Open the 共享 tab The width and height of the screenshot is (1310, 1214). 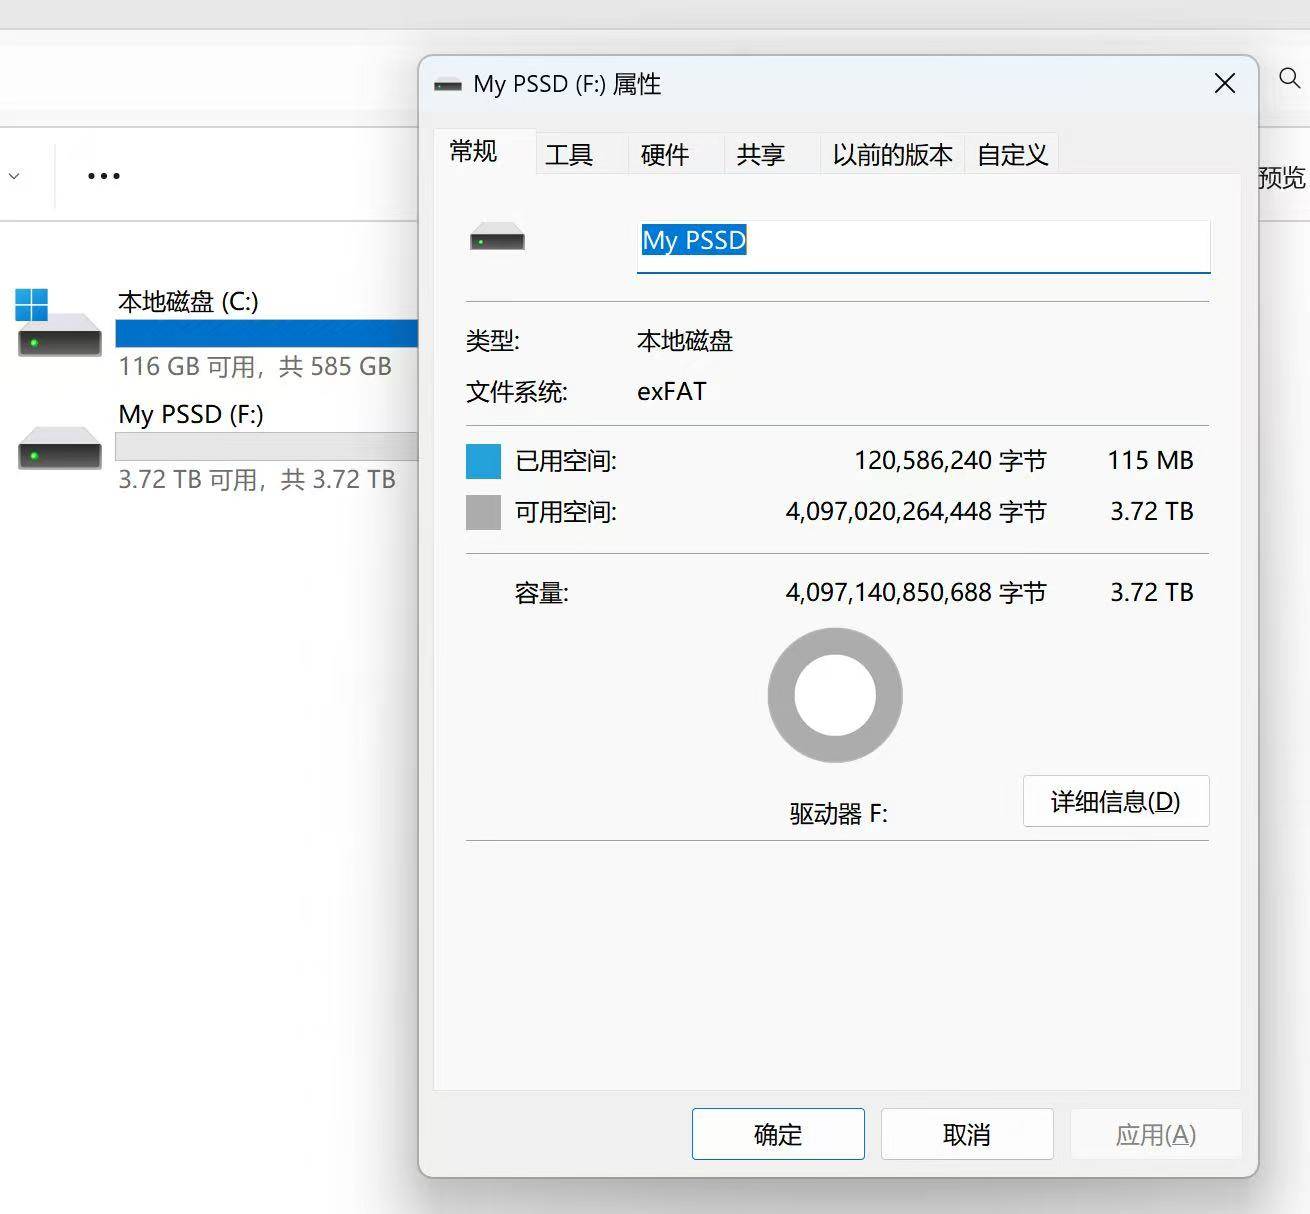(x=760, y=155)
